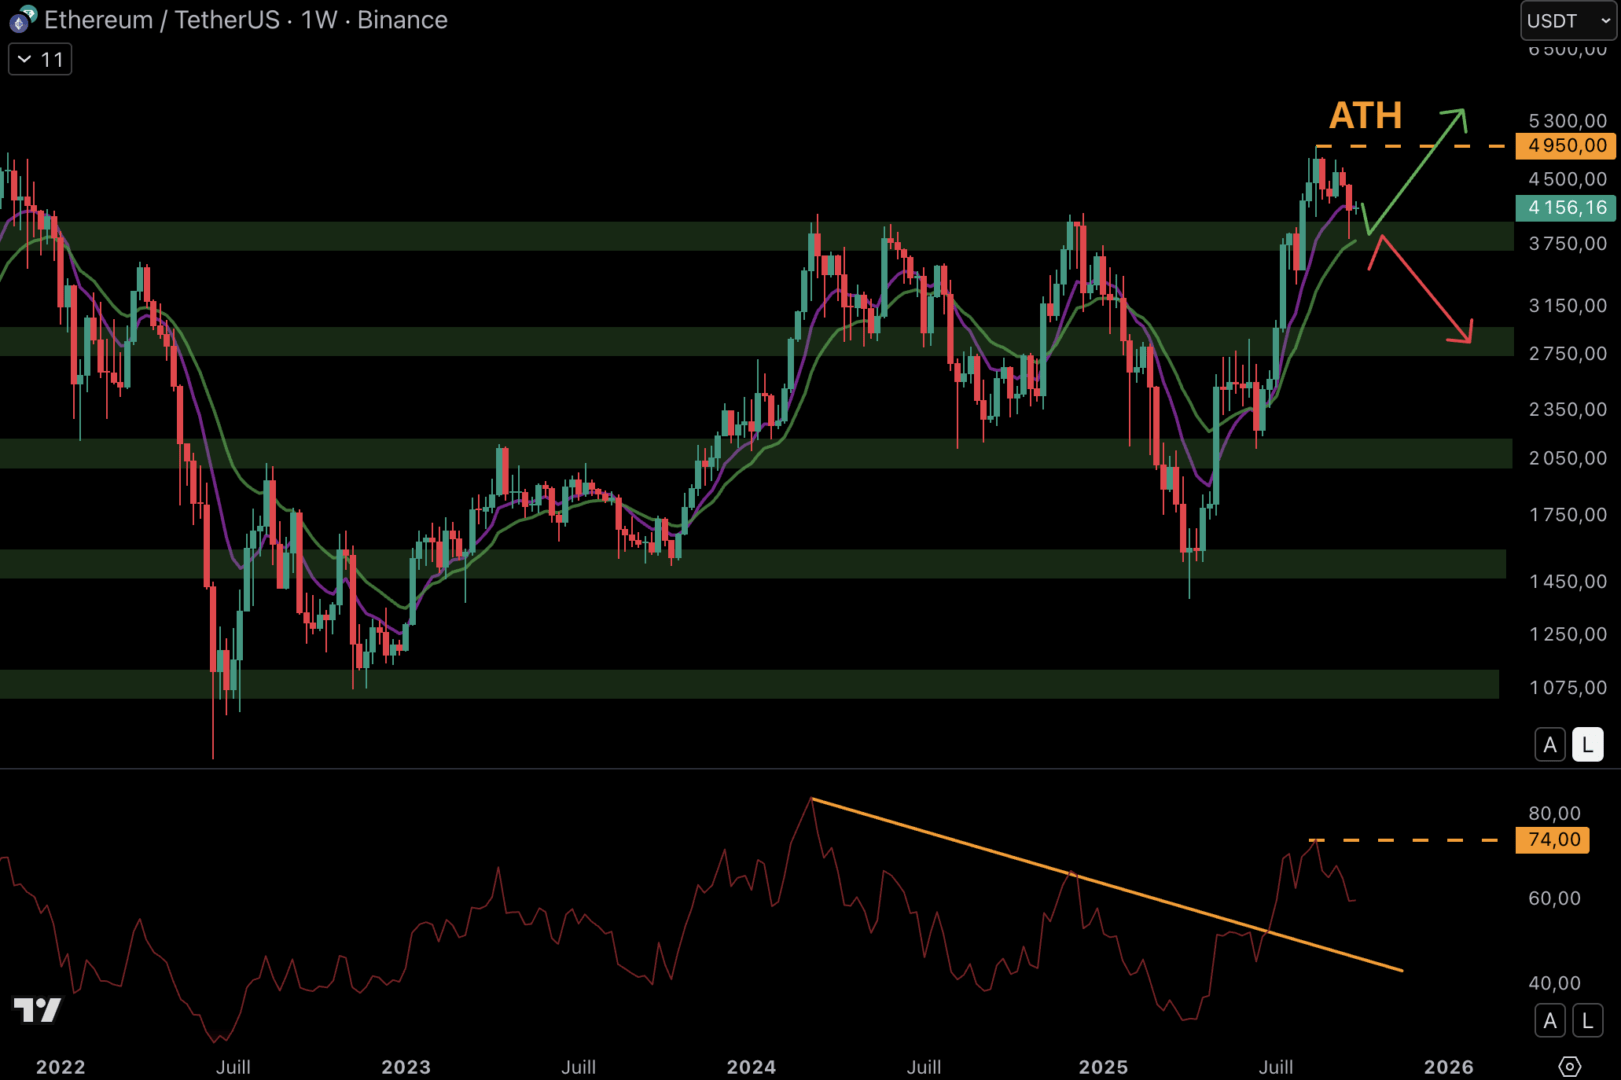Expand the collapsed 11 indicators legend
This screenshot has width=1621, height=1080.
[x=40, y=60]
